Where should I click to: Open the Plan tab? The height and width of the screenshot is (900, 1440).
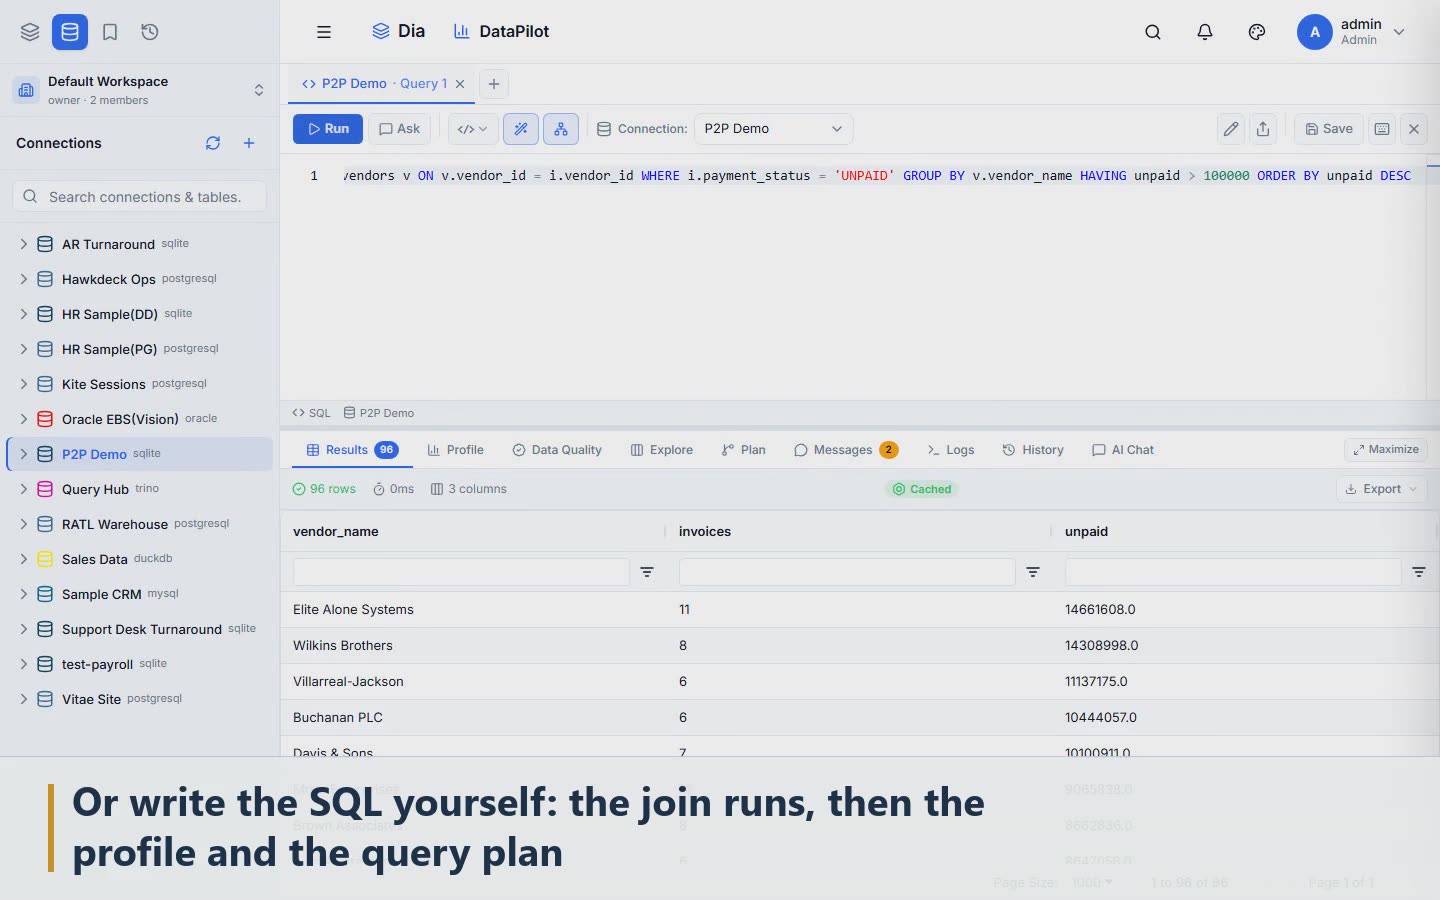tap(743, 450)
